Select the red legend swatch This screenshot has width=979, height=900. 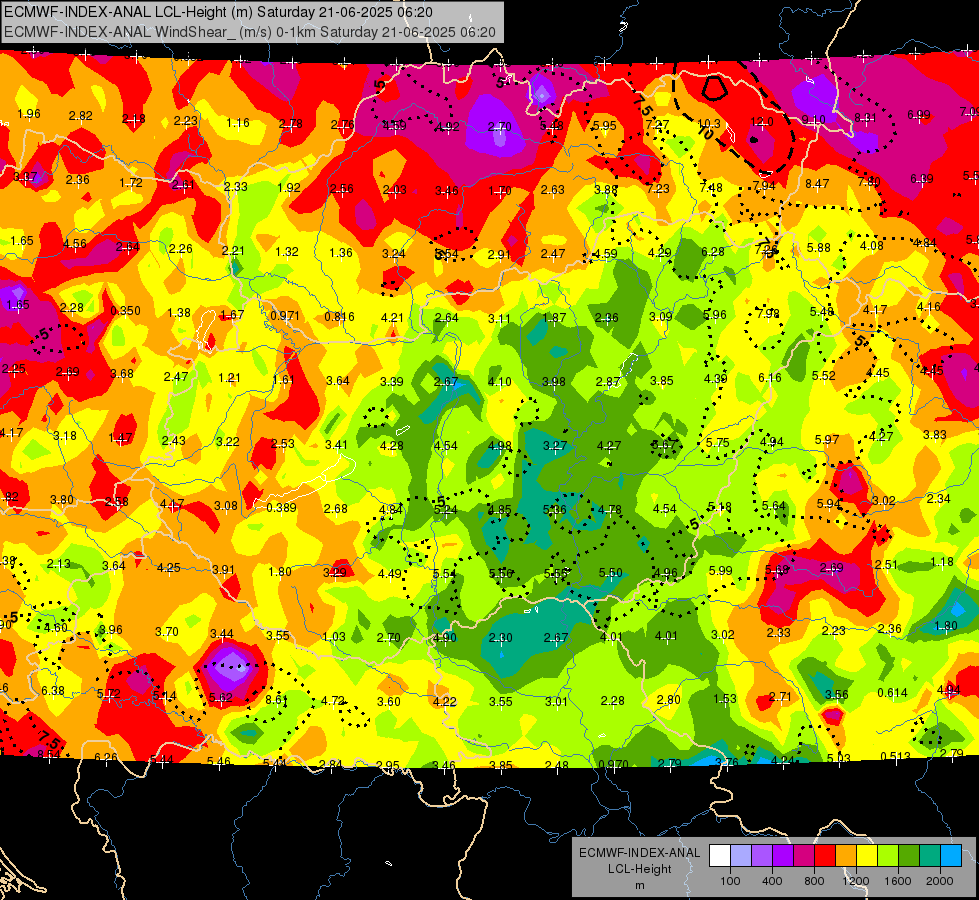click(825, 856)
